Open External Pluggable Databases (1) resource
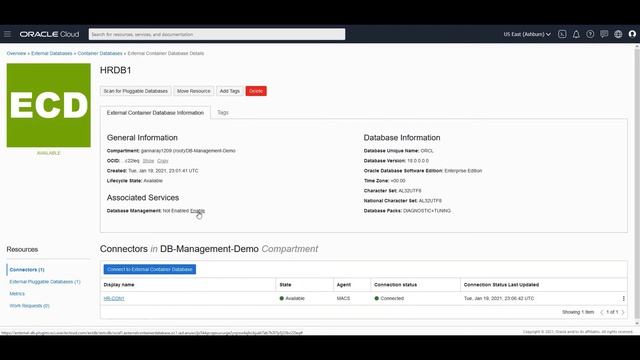Viewport: 640px width, 360px height. pos(45,282)
